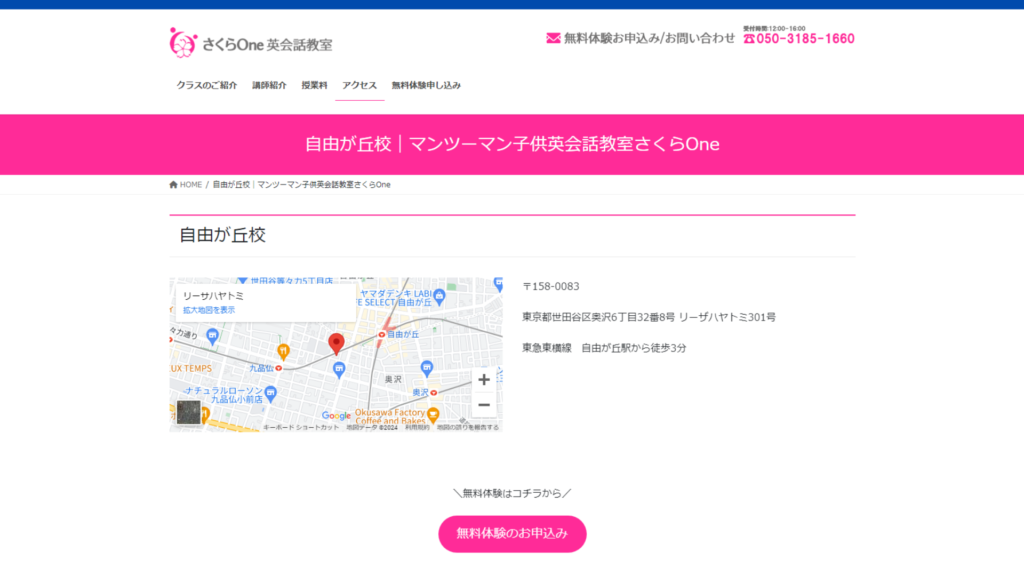Click the ナチュラルローソン store marker

coord(271,393)
